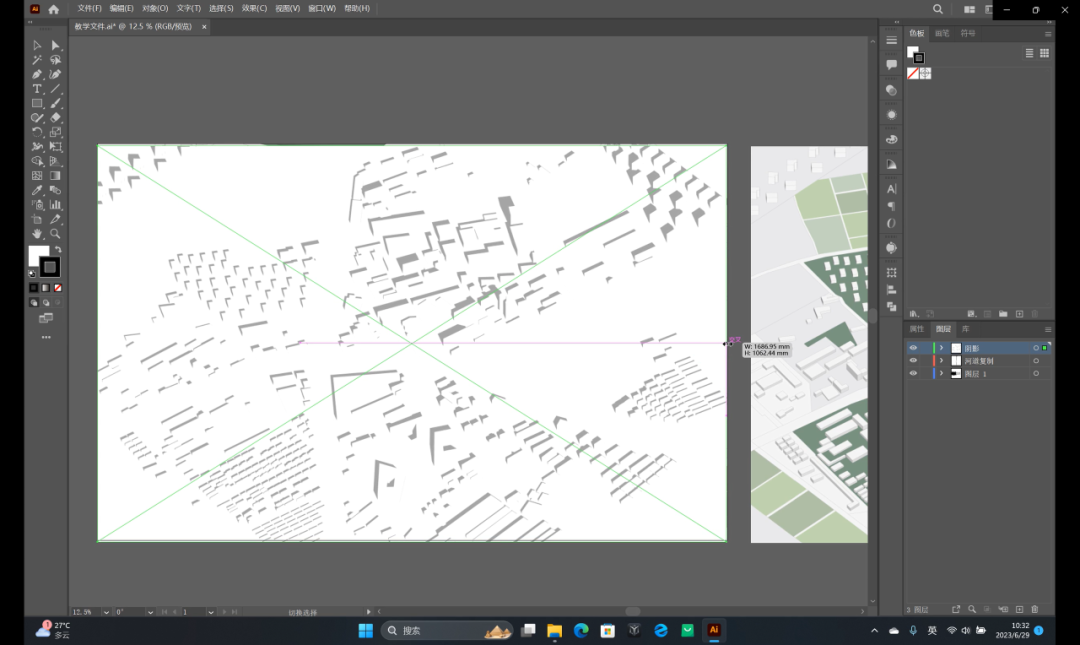Click the taskbar 搜索 search box
Screen dimensions: 1080x645
point(447,631)
